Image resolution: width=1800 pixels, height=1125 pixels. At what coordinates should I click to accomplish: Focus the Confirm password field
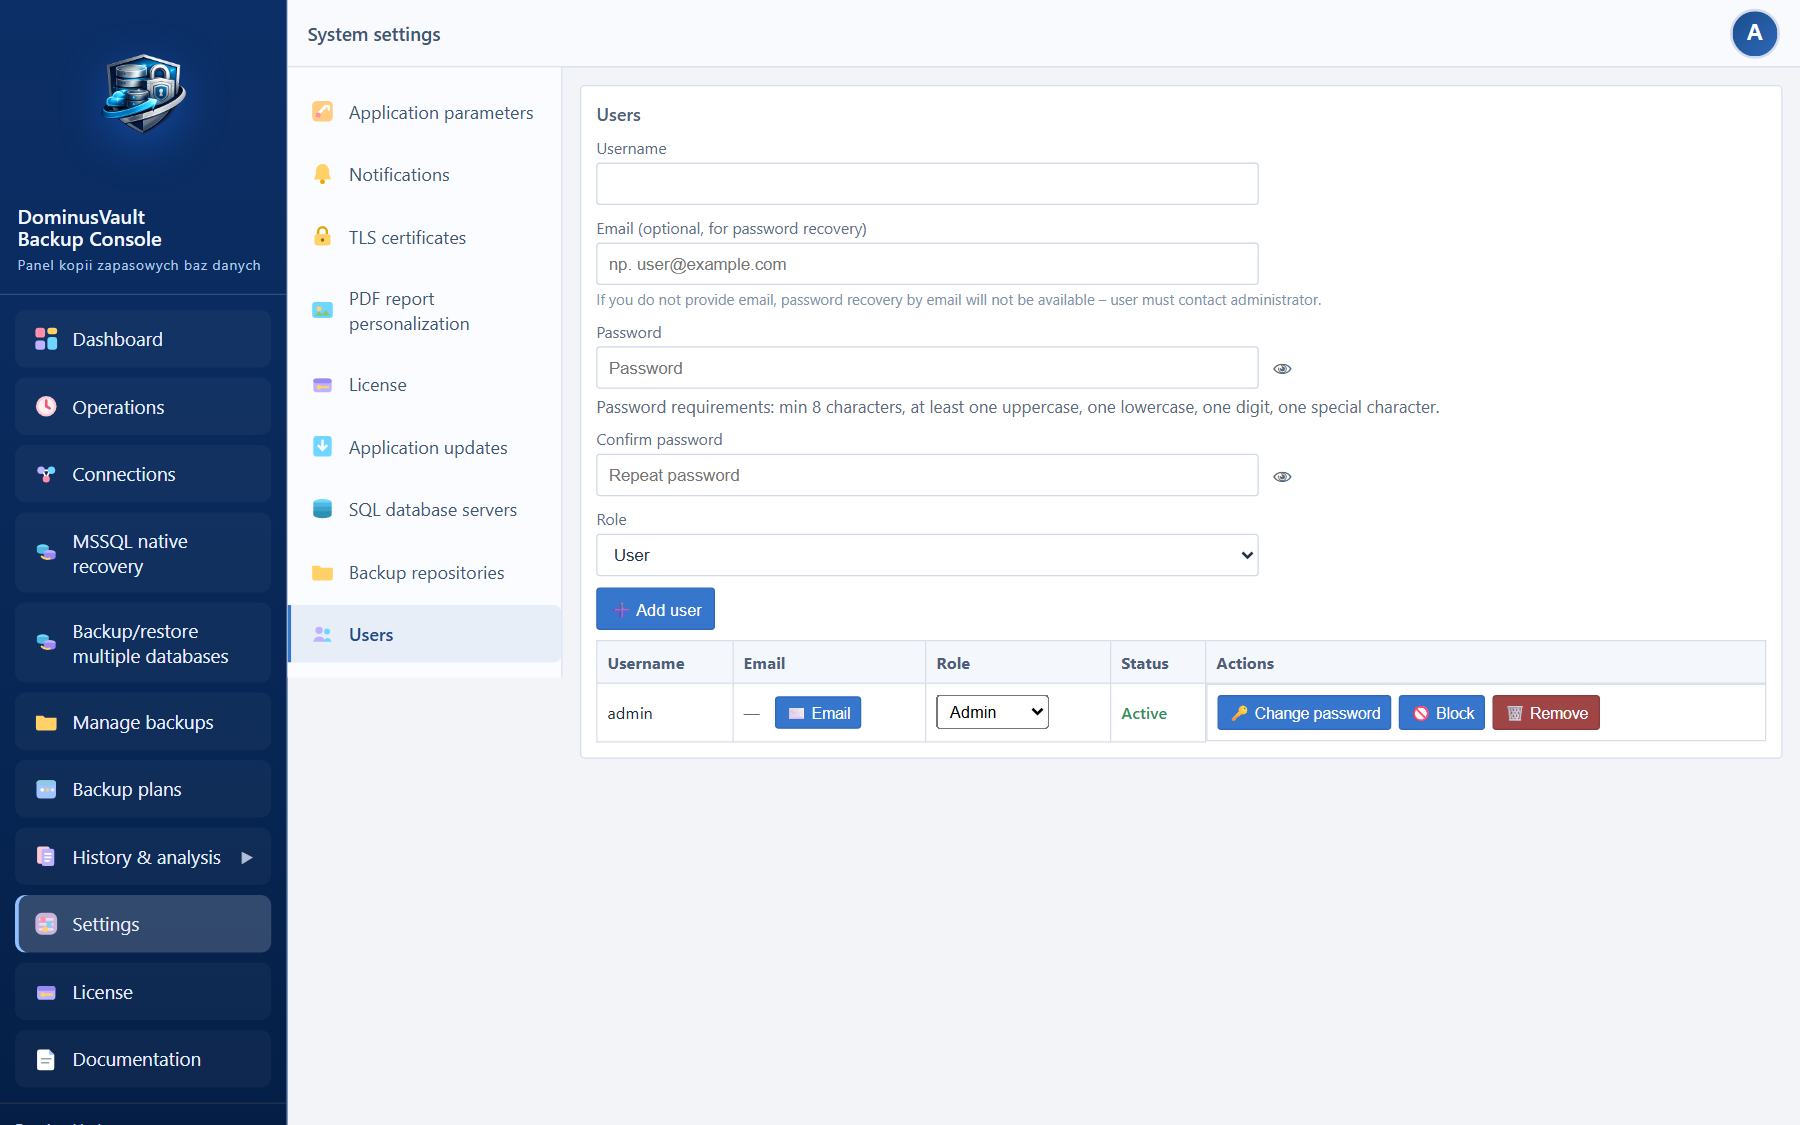click(927, 475)
